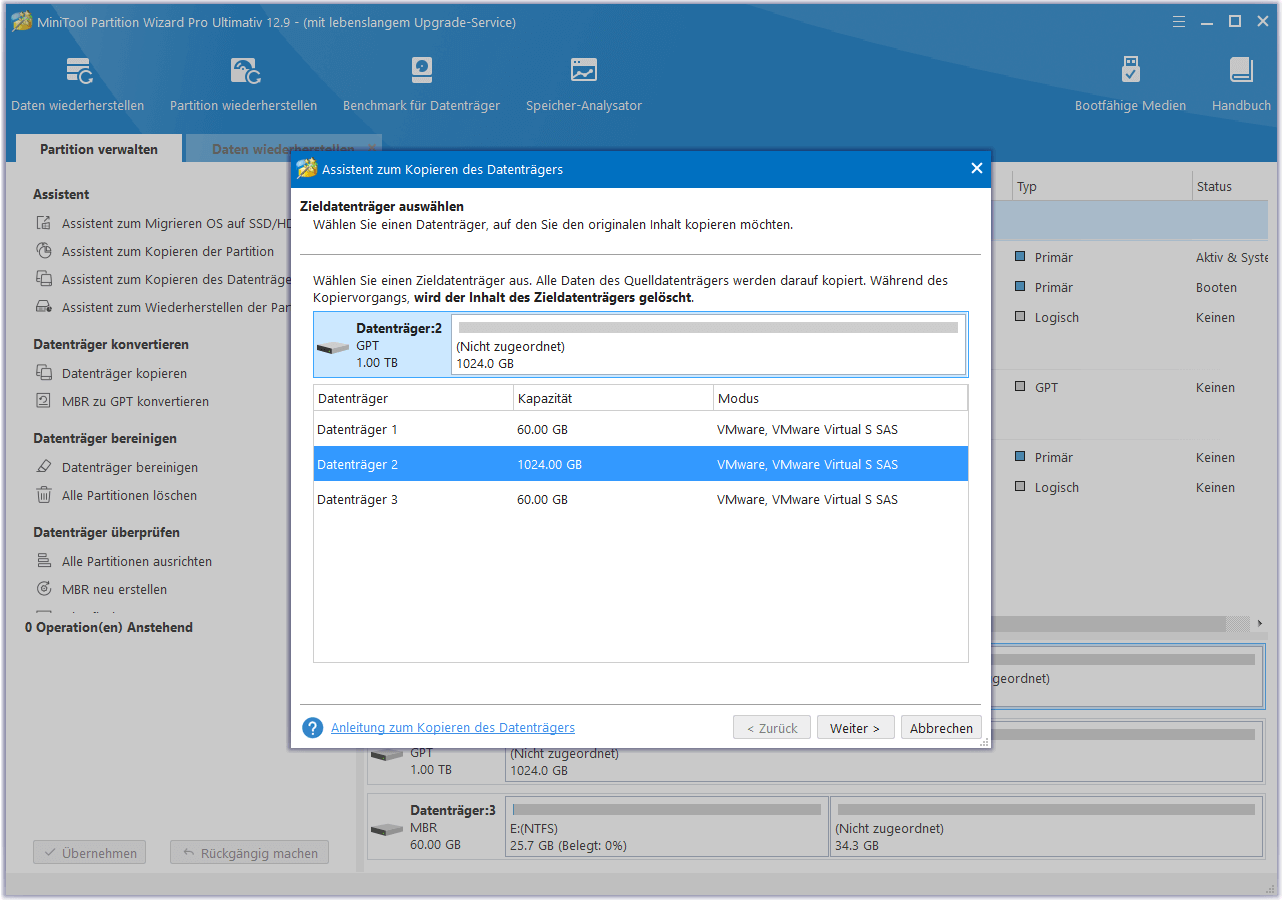1284x902 pixels.
Task: Click Rückgängig machen button
Action: tap(249, 853)
